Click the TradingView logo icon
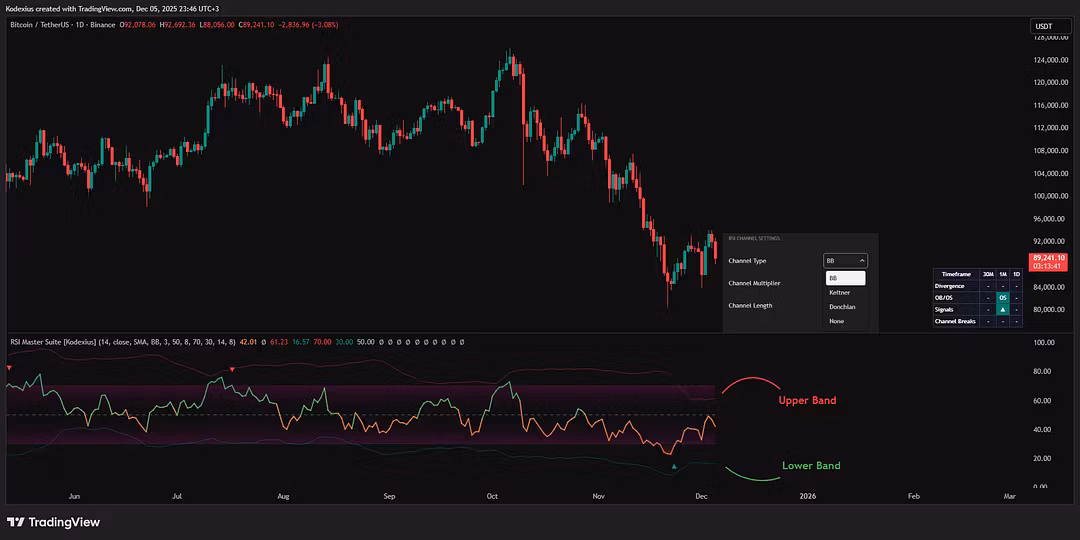This screenshot has height=540, width=1080. [x=15, y=522]
